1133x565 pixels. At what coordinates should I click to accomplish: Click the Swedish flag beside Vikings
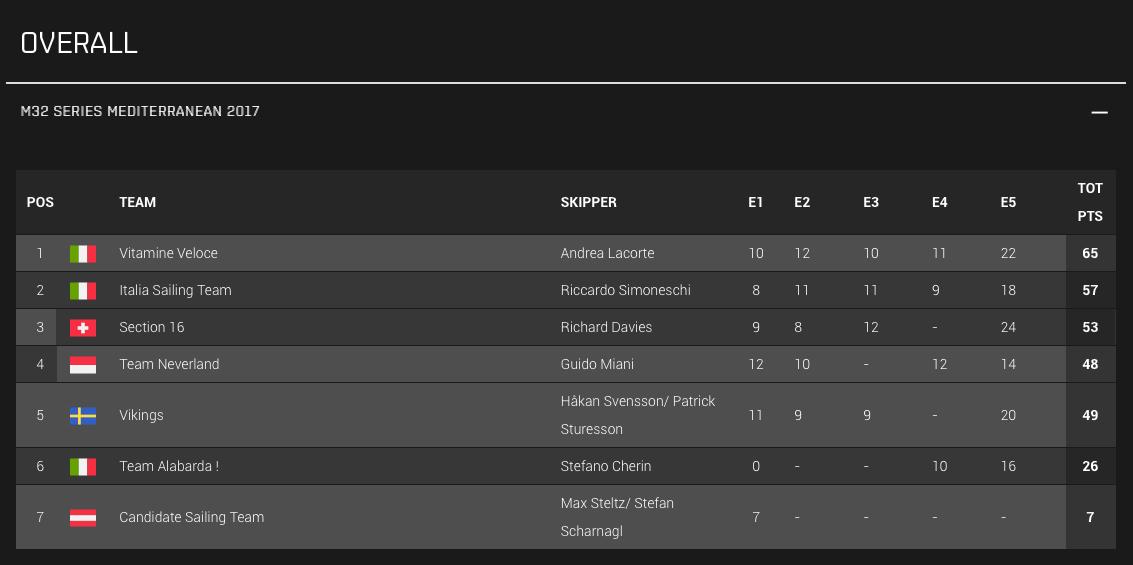[x=83, y=415]
